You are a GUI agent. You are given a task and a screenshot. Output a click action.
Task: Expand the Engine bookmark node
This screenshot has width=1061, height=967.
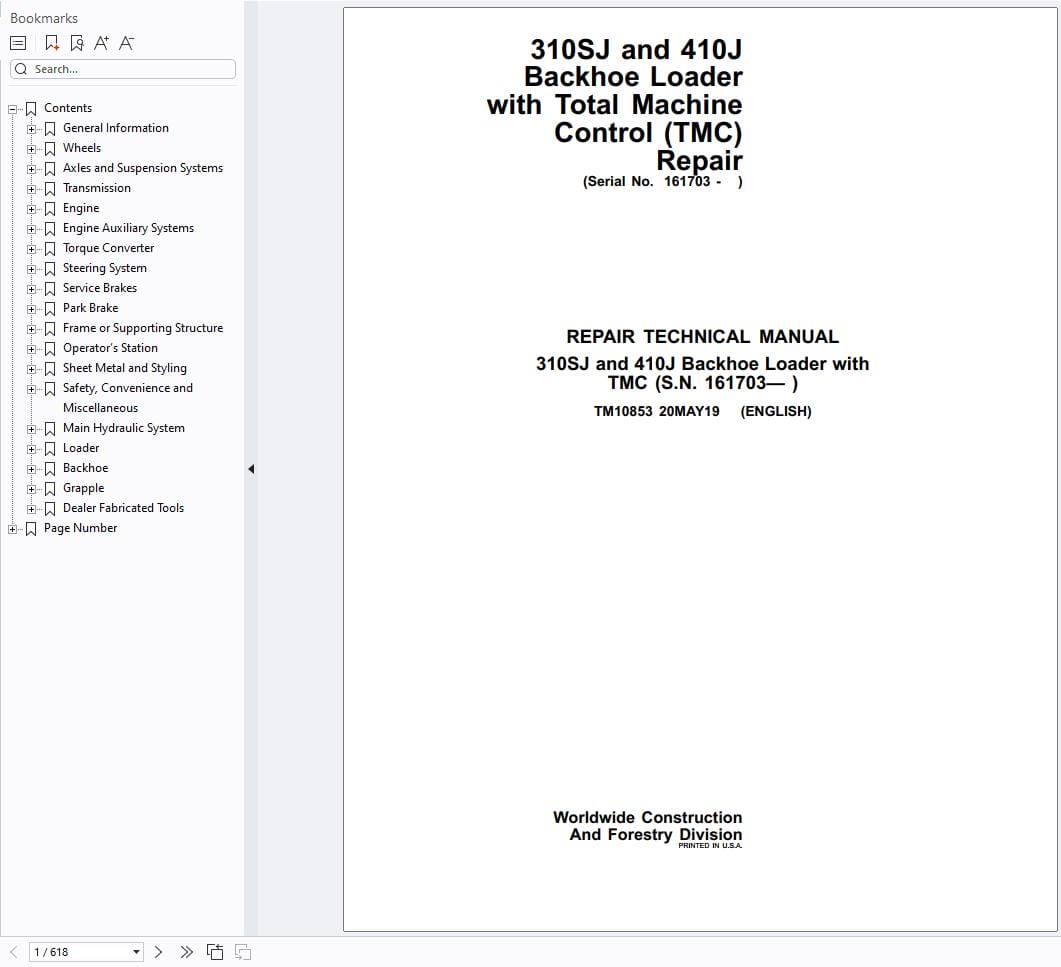(x=31, y=209)
